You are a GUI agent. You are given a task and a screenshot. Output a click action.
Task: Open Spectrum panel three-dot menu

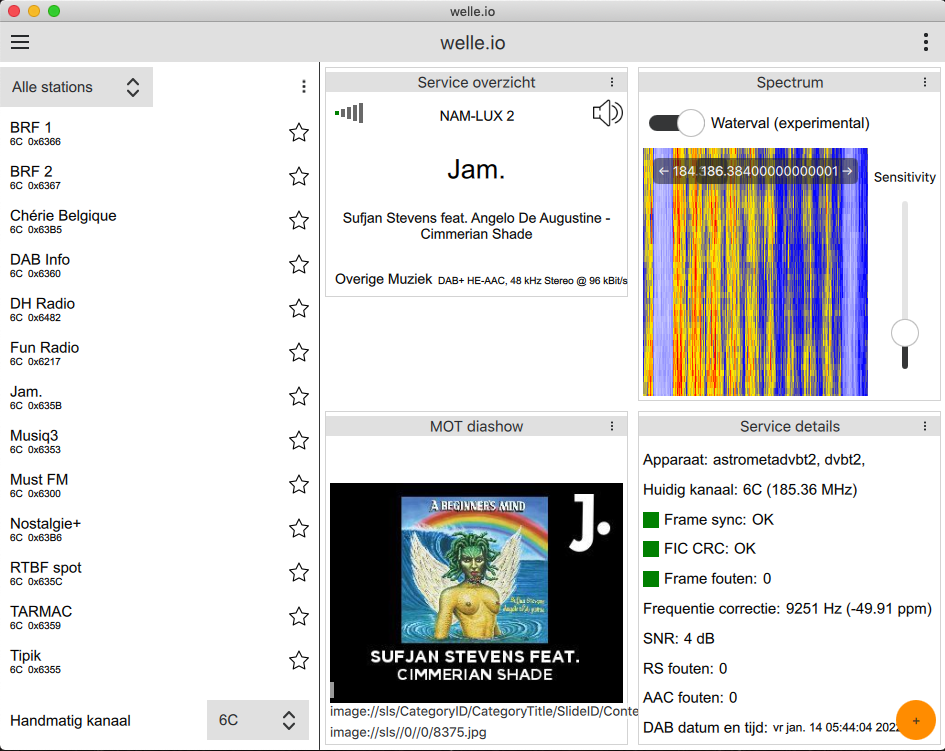tap(925, 82)
